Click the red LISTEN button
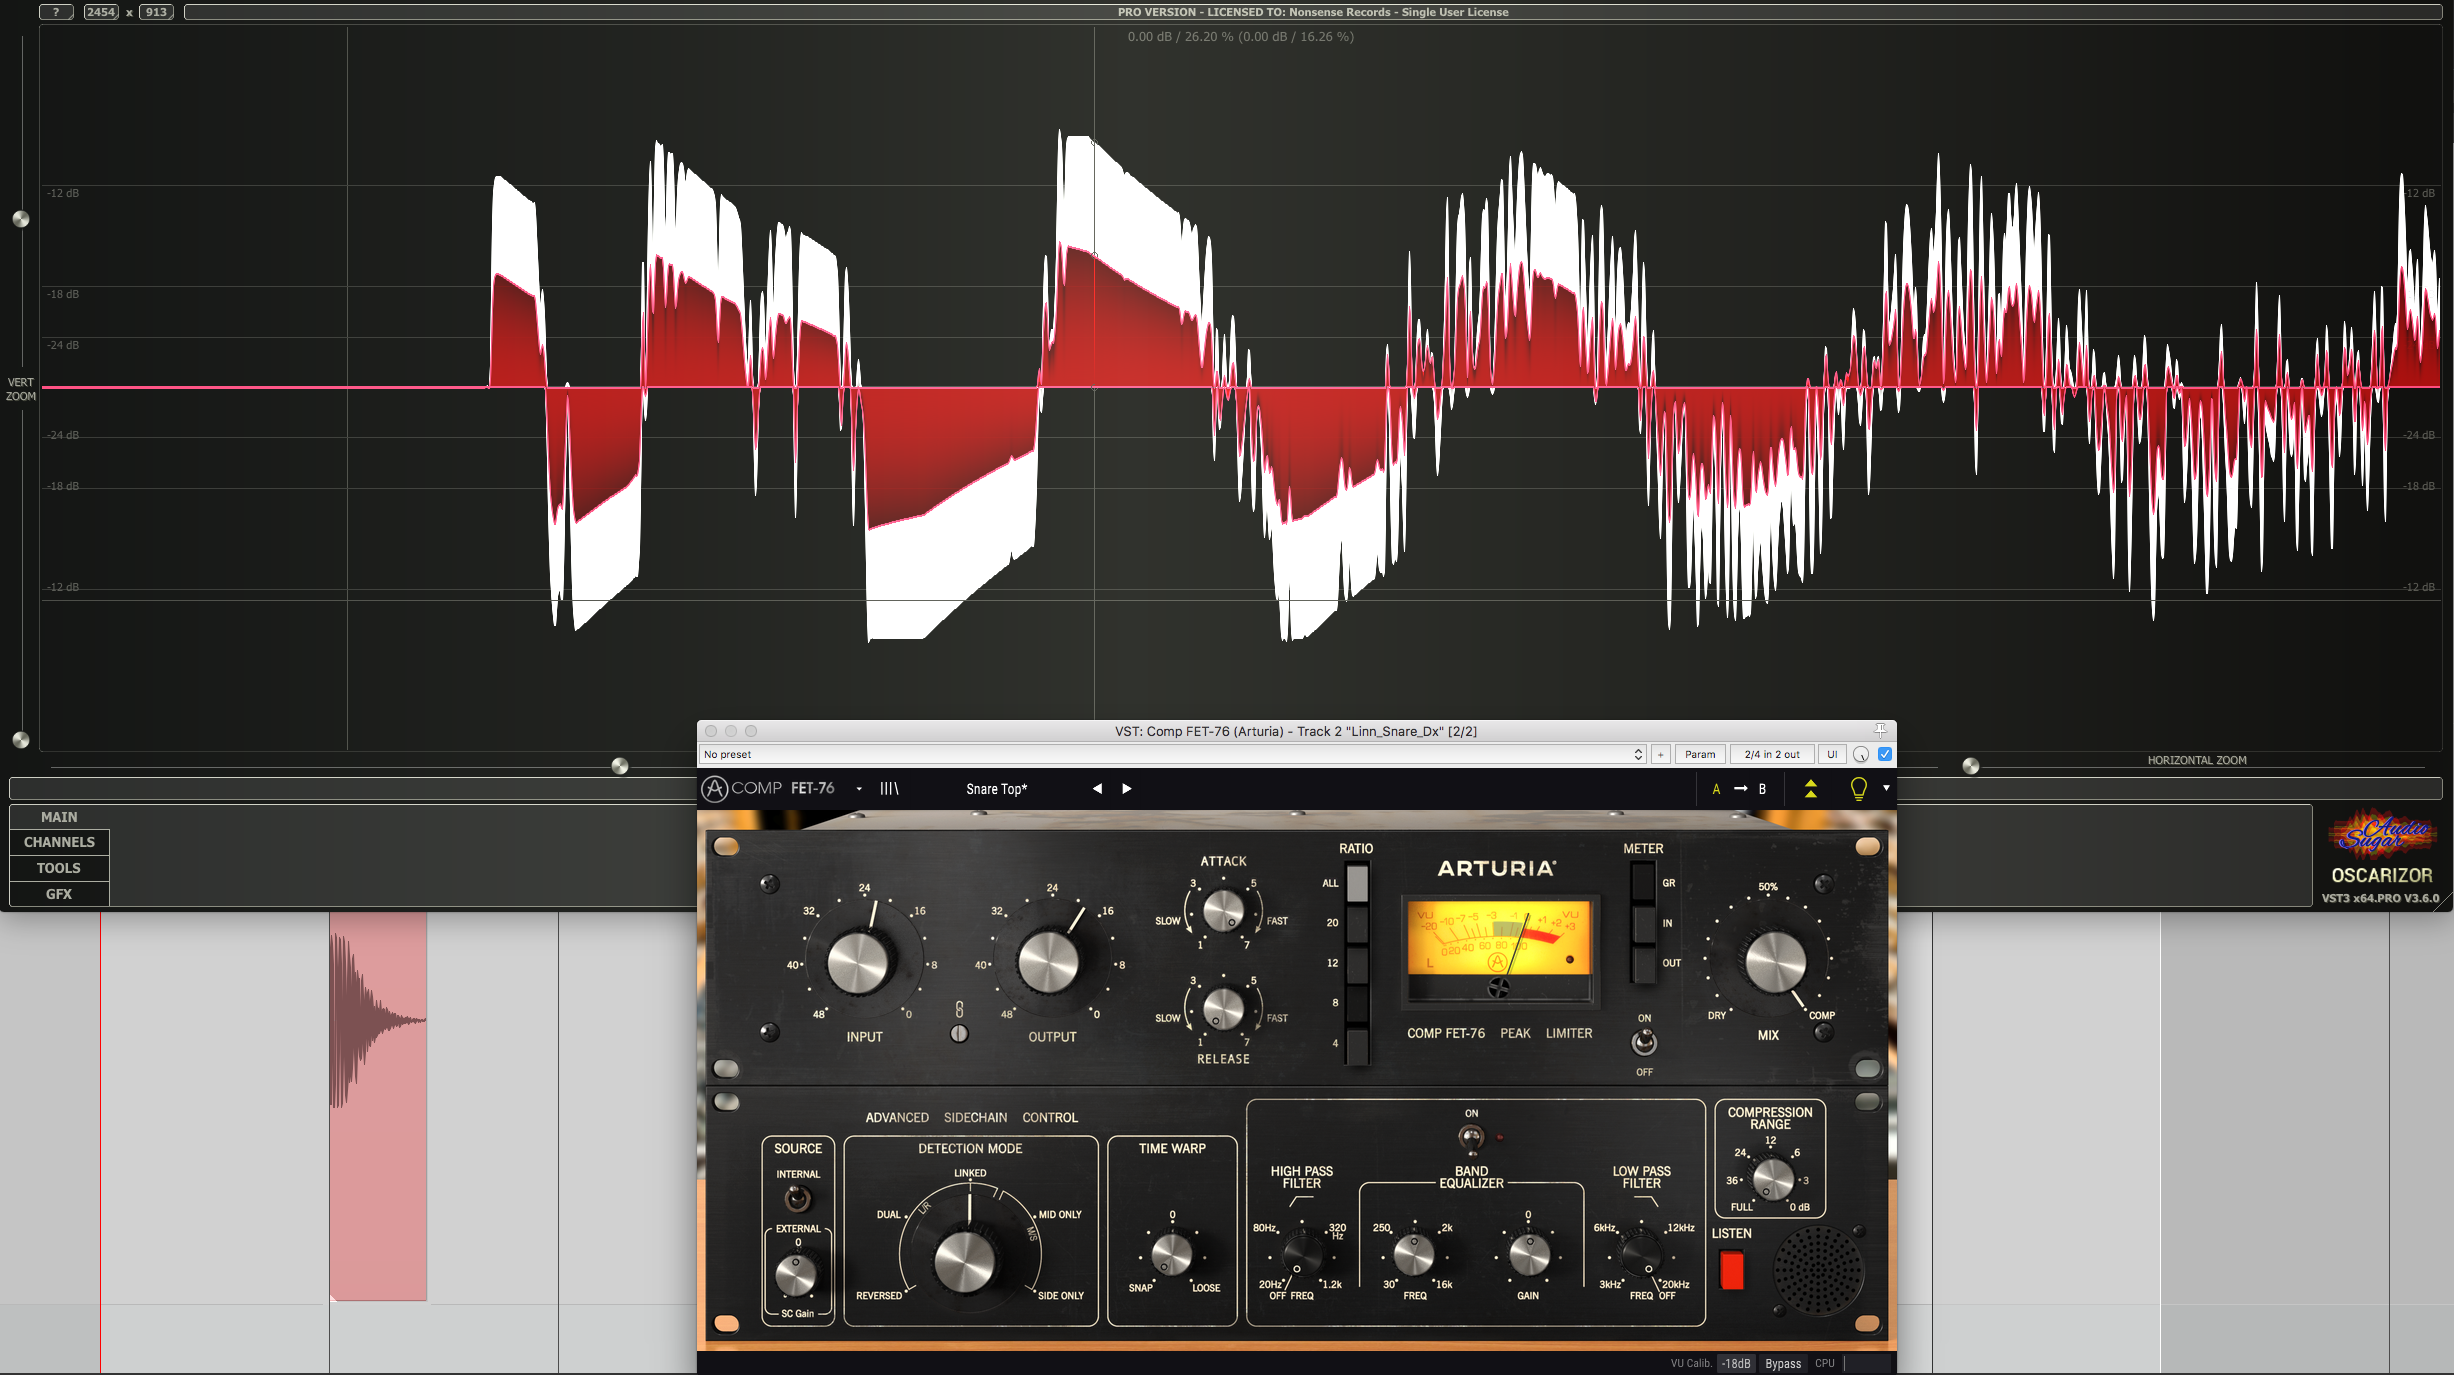 point(1732,1270)
